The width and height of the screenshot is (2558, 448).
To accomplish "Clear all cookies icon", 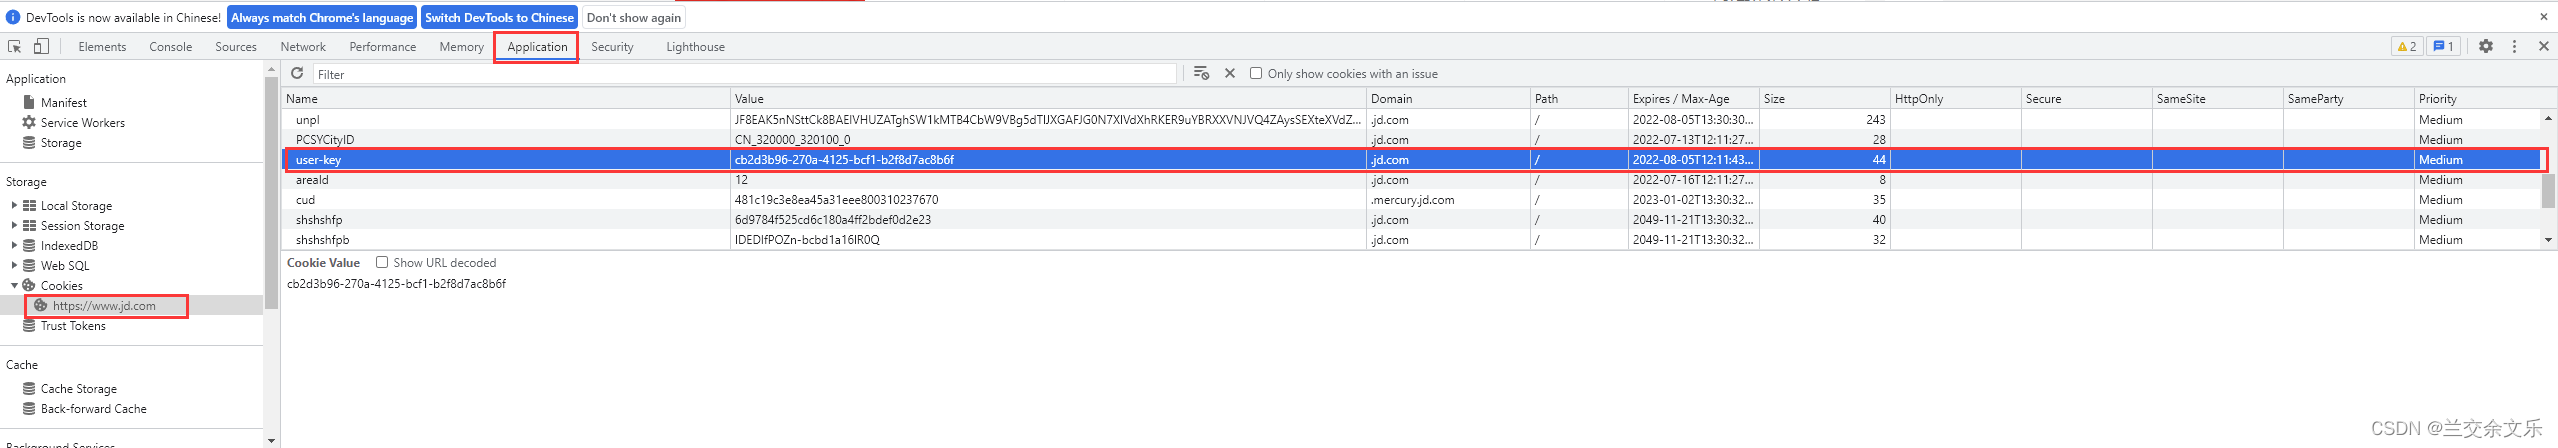I will 1202,73.
